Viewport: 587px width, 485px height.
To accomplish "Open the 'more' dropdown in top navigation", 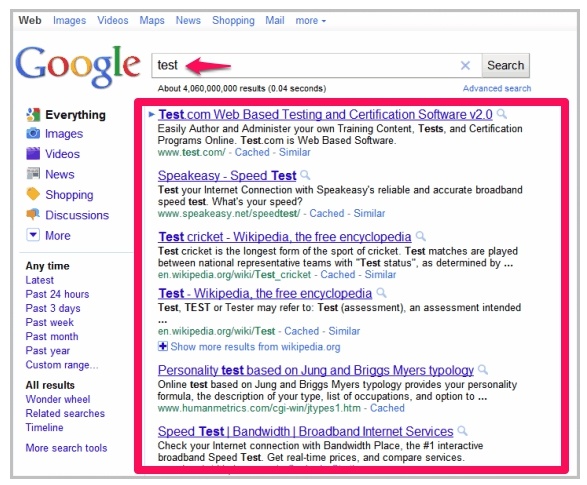I will 310,21.
